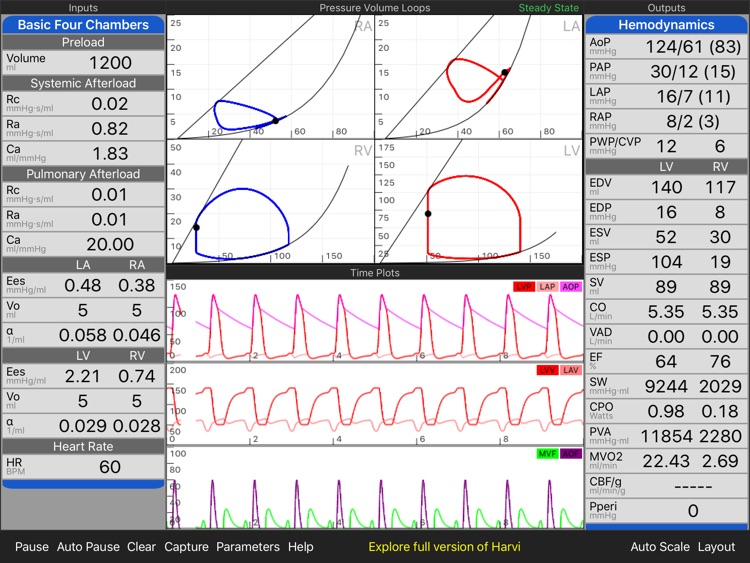
Task: Click the Pperi value 0
Action: tap(693, 511)
